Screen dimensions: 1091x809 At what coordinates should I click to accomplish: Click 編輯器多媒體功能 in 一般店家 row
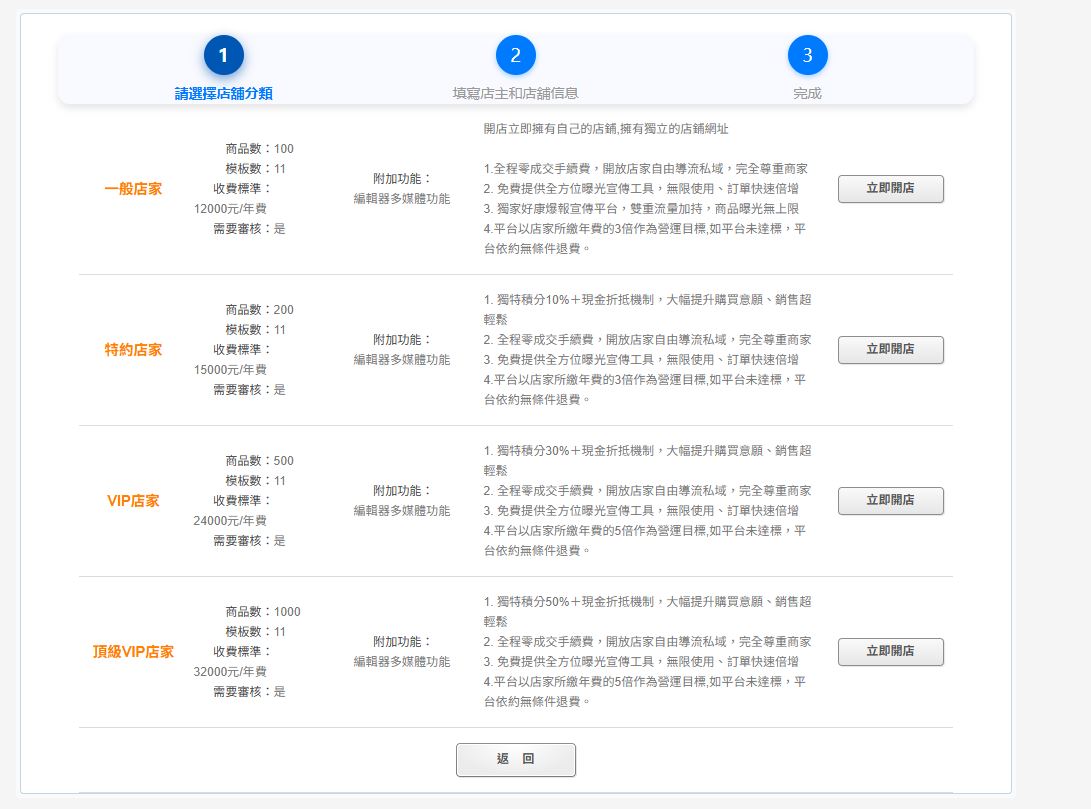402,198
